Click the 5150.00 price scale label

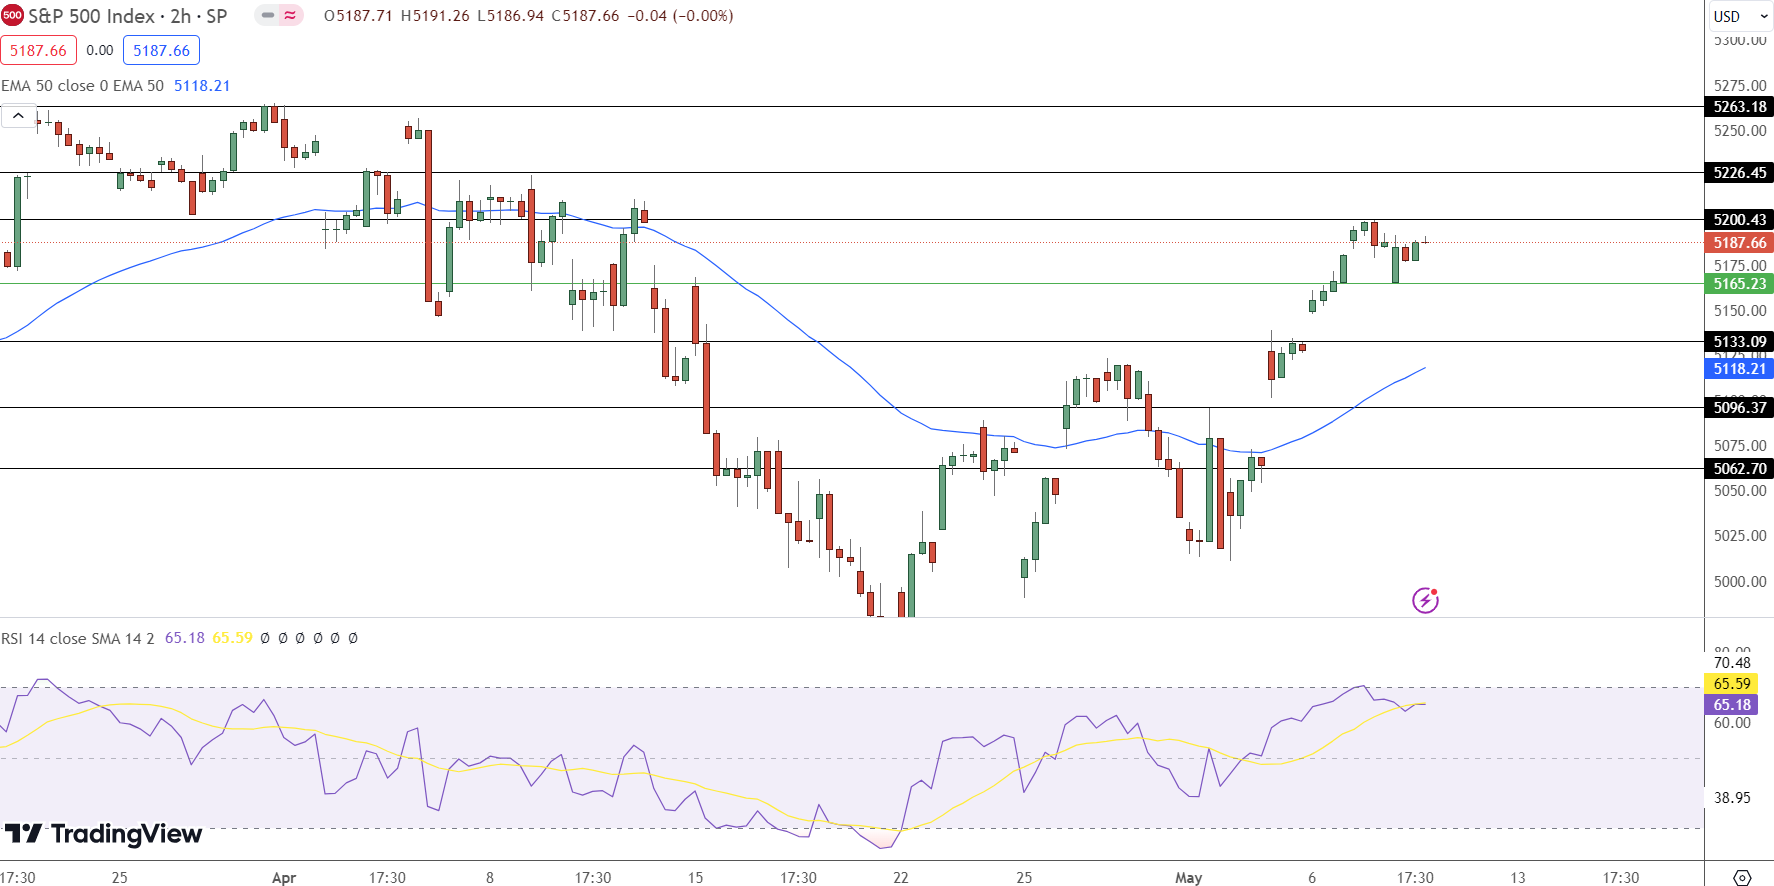tap(1740, 311)
